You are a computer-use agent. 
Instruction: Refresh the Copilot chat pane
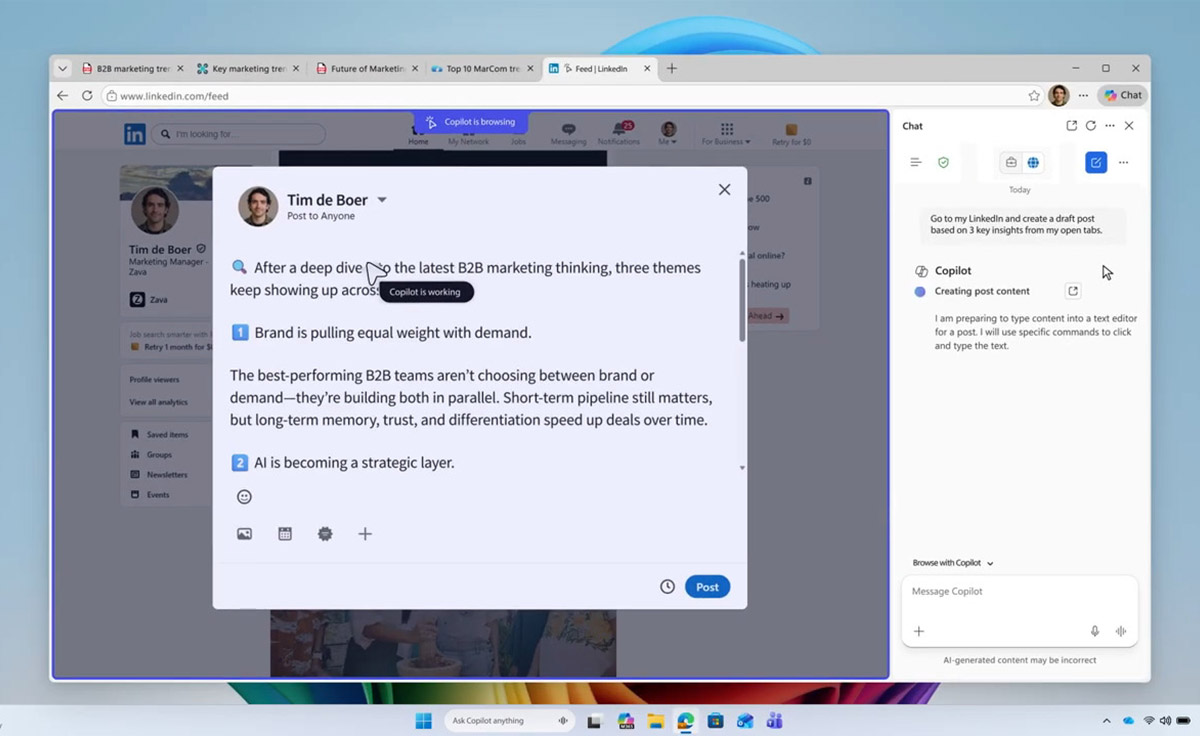(1091, 126)
